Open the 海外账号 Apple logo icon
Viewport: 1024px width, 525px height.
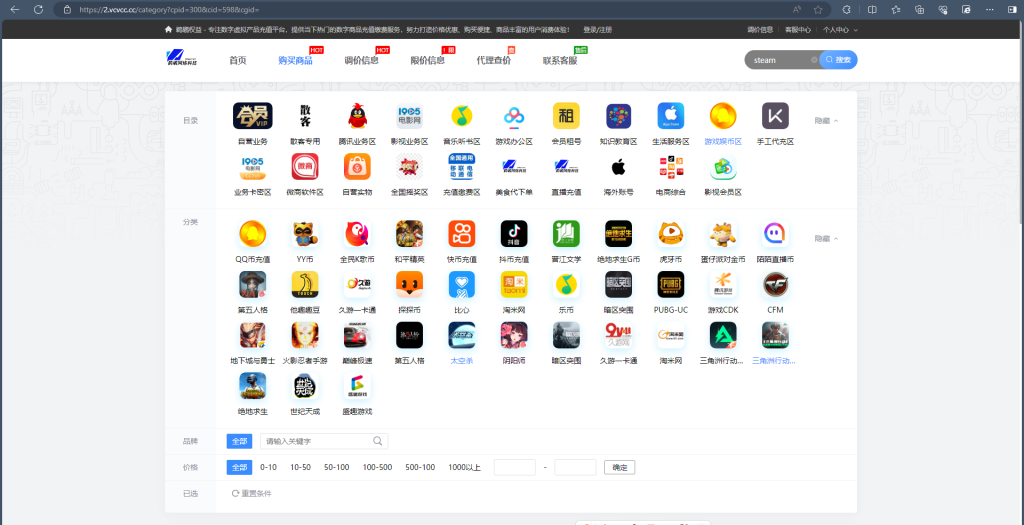point(618,167)
